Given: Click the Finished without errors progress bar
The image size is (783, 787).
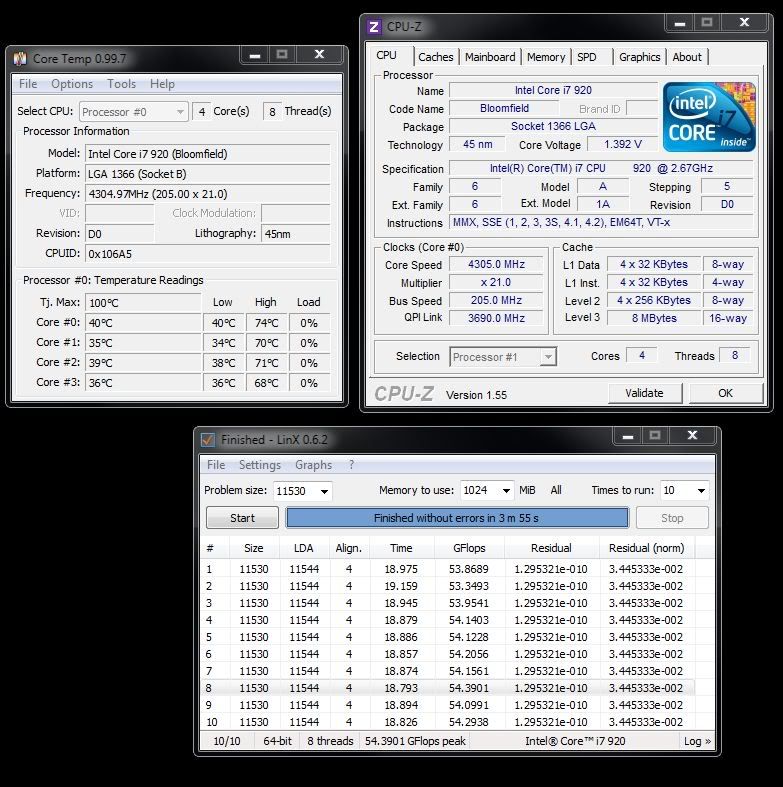Looking at the screenshot, I should (x=457, y=518).
